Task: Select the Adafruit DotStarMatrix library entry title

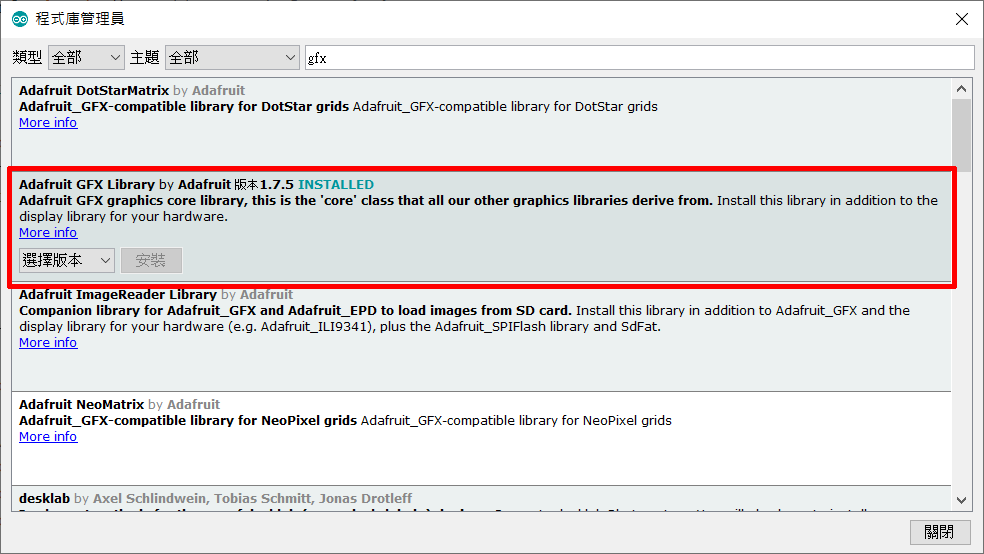Action: (x=94, y=90)
